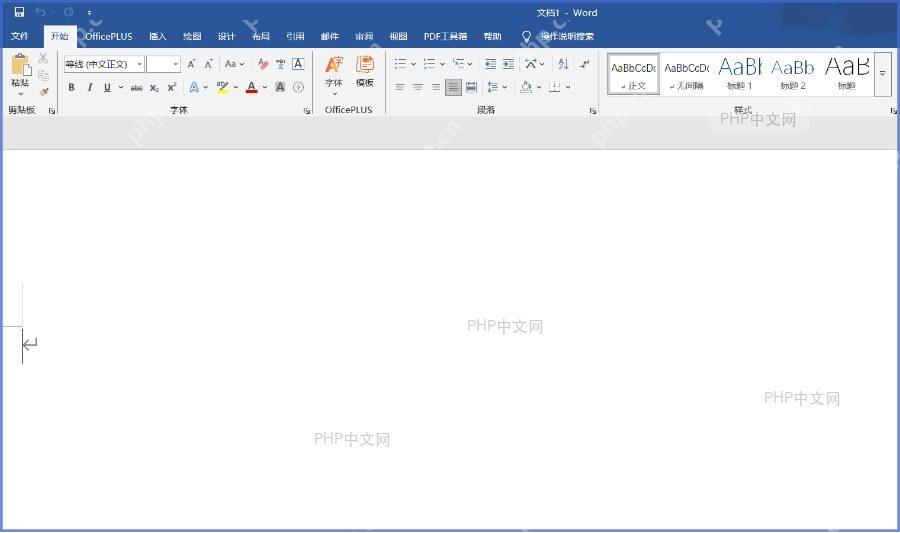Switch to the OfficePLUS tab
Screen dimensions: 900x533
[x=108, y=36]
